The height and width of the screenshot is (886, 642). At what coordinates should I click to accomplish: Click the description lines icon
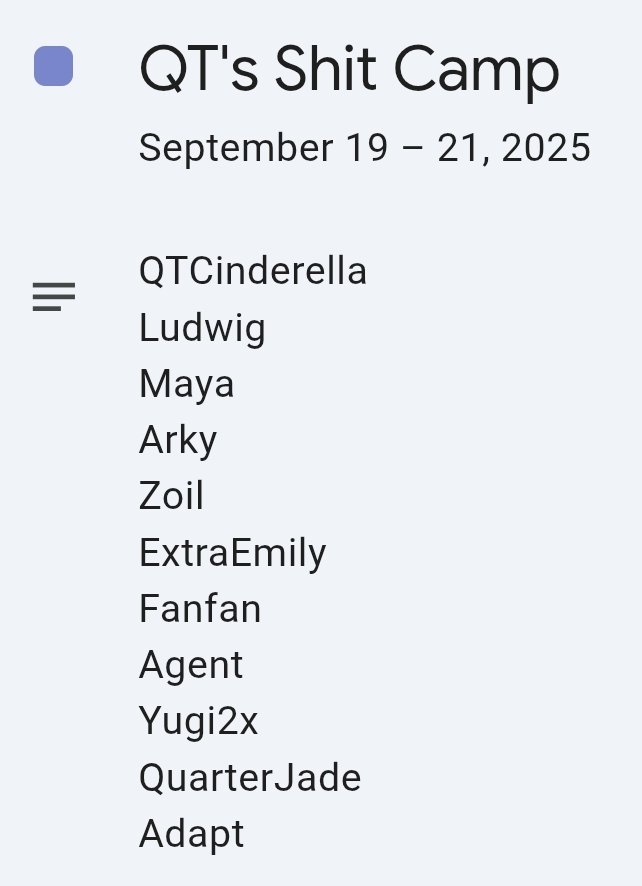click(54, 297)
